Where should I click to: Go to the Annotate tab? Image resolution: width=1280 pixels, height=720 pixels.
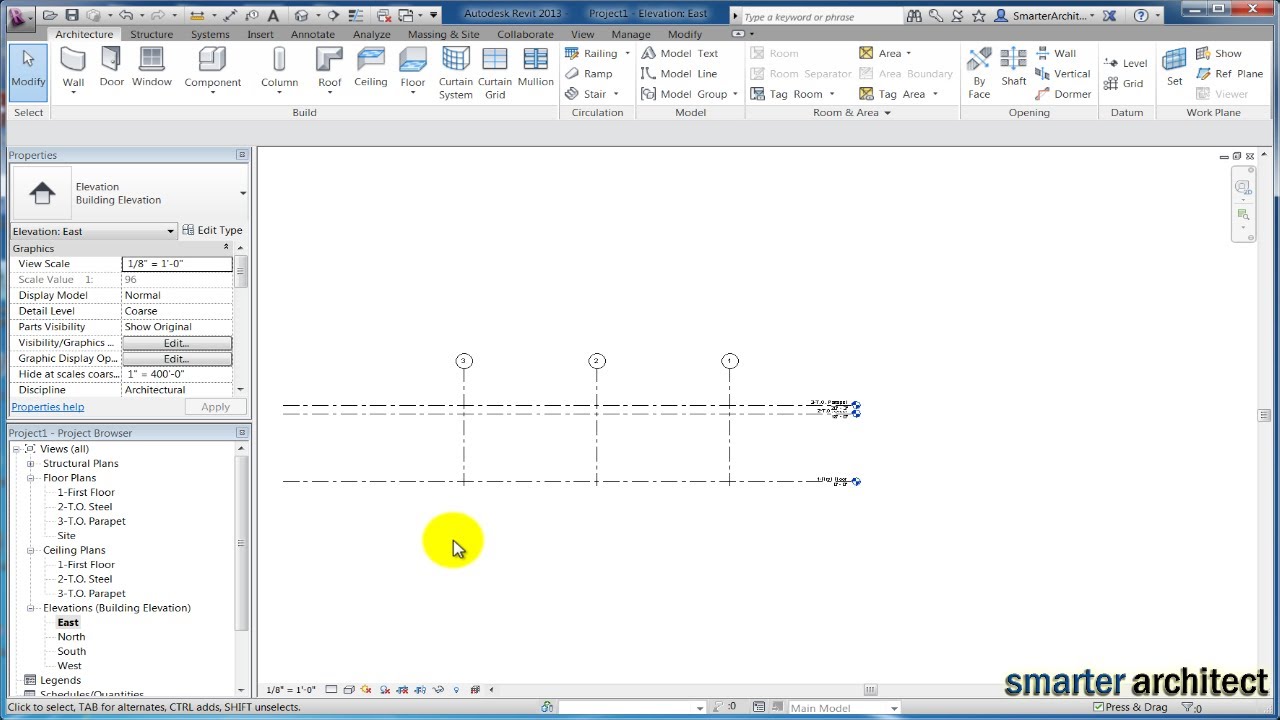(313, 34)
